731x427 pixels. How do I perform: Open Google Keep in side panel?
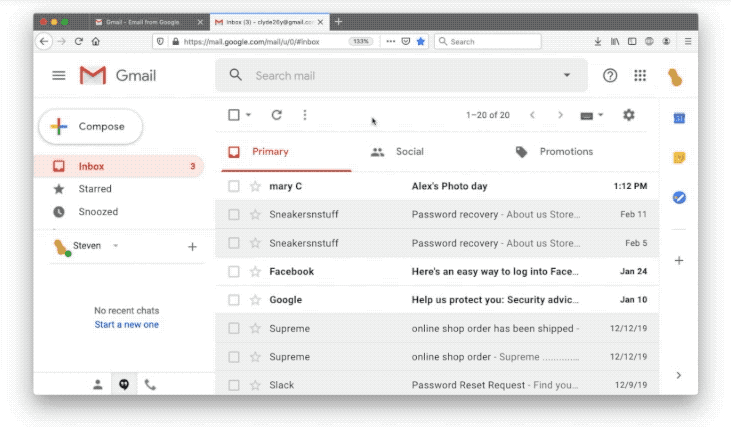coord(679,158)
